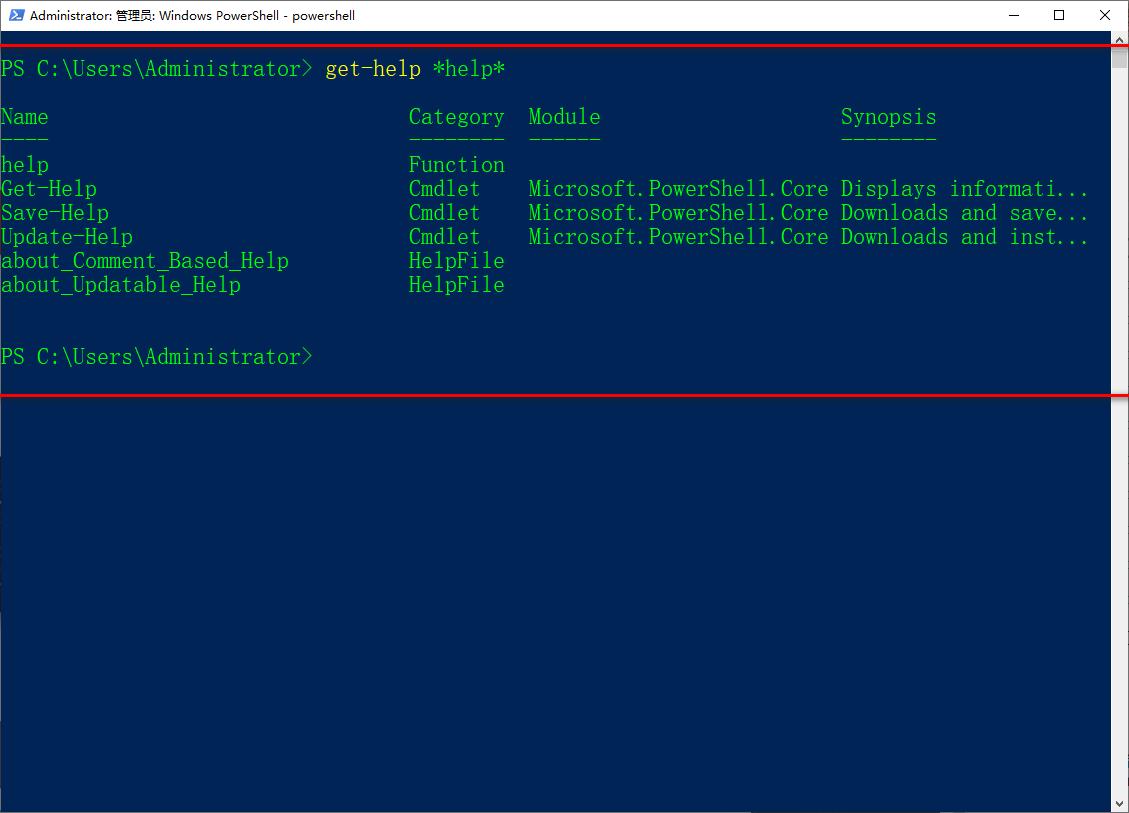Click 'about_Comment_Based_Help' entry
The image size is (1129, 813).
click(145, 261)
